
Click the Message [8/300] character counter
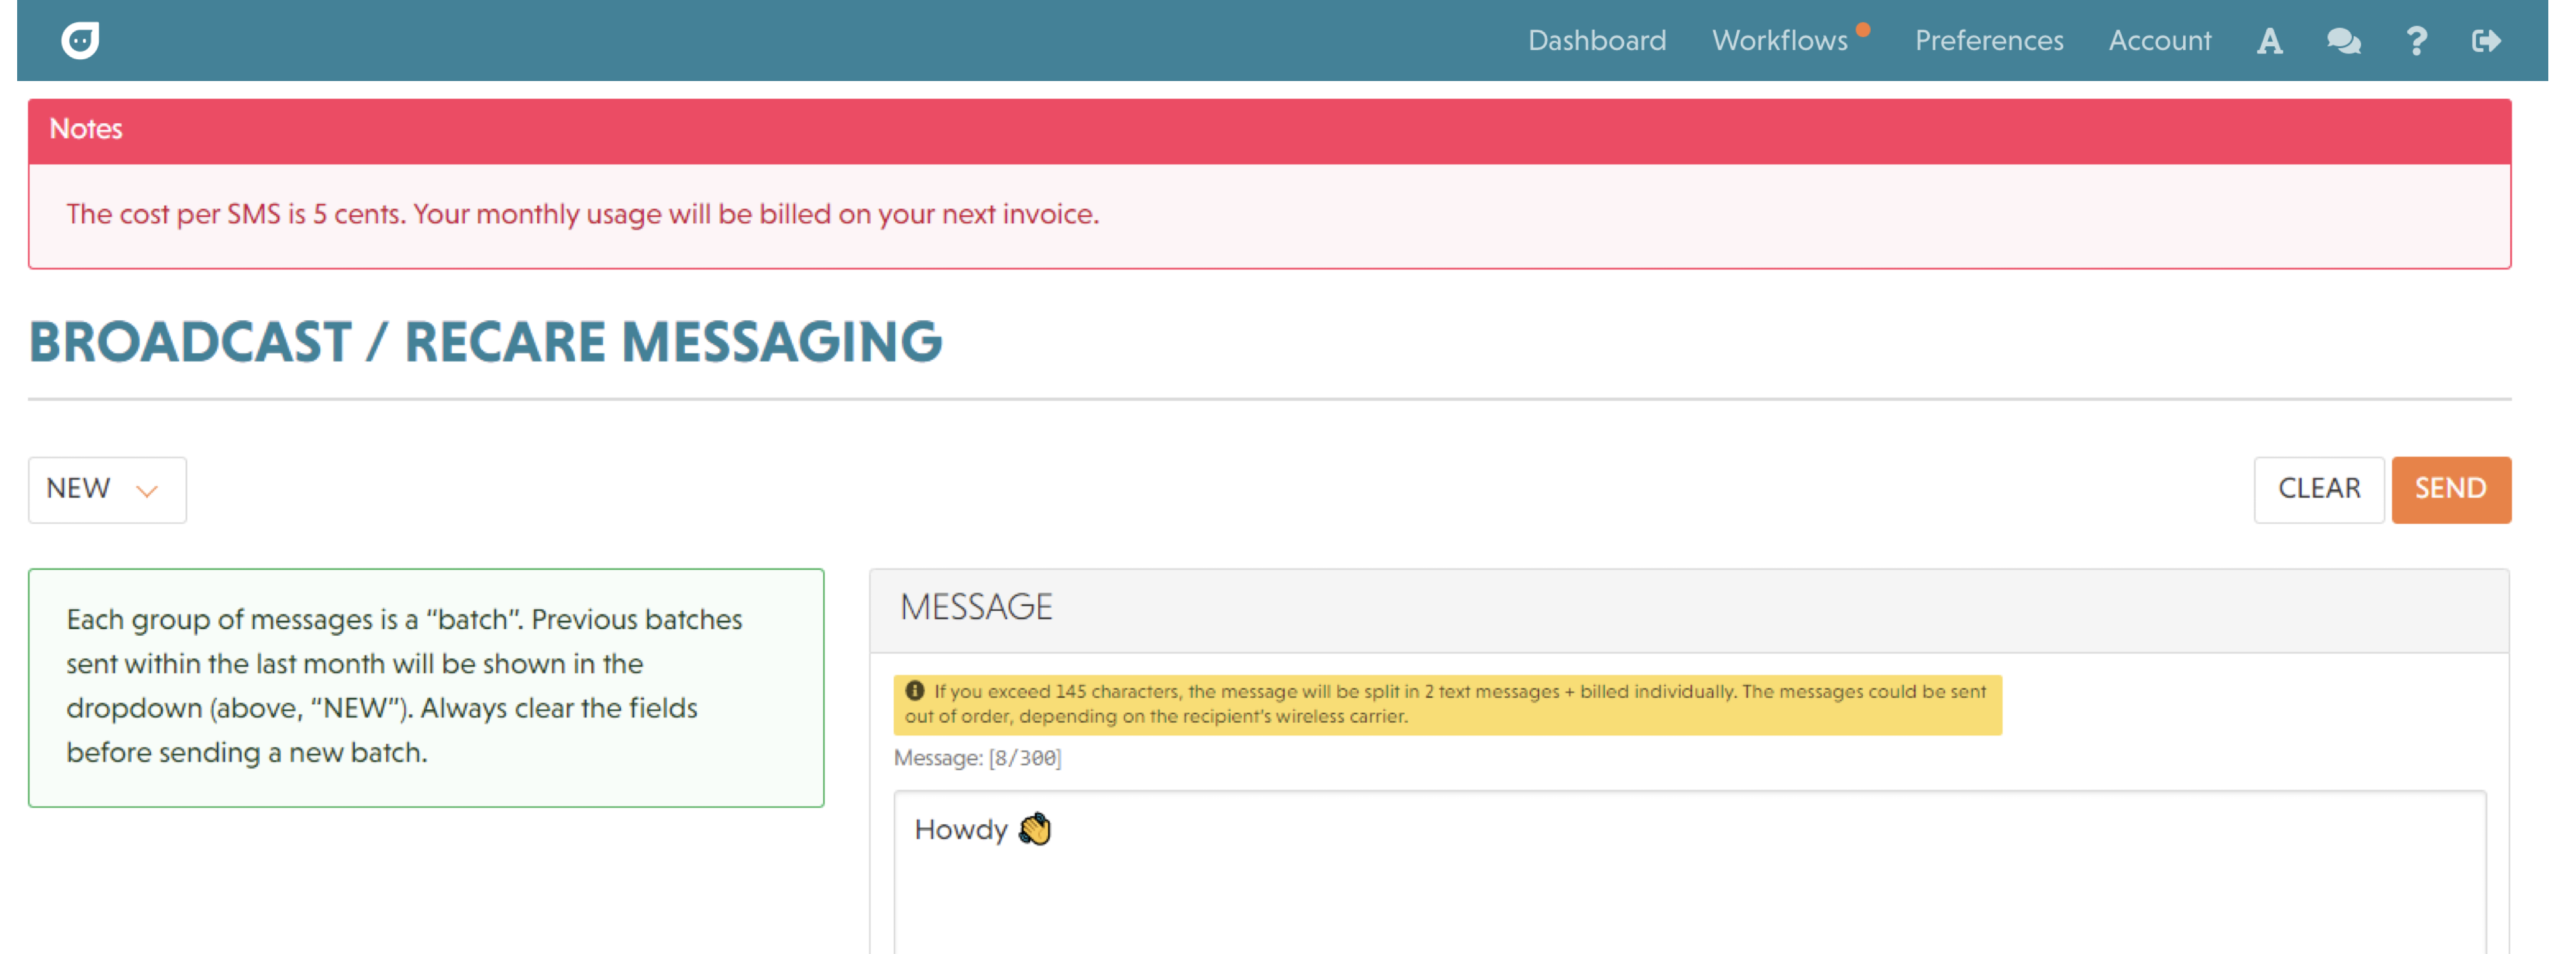pos(977,758)
